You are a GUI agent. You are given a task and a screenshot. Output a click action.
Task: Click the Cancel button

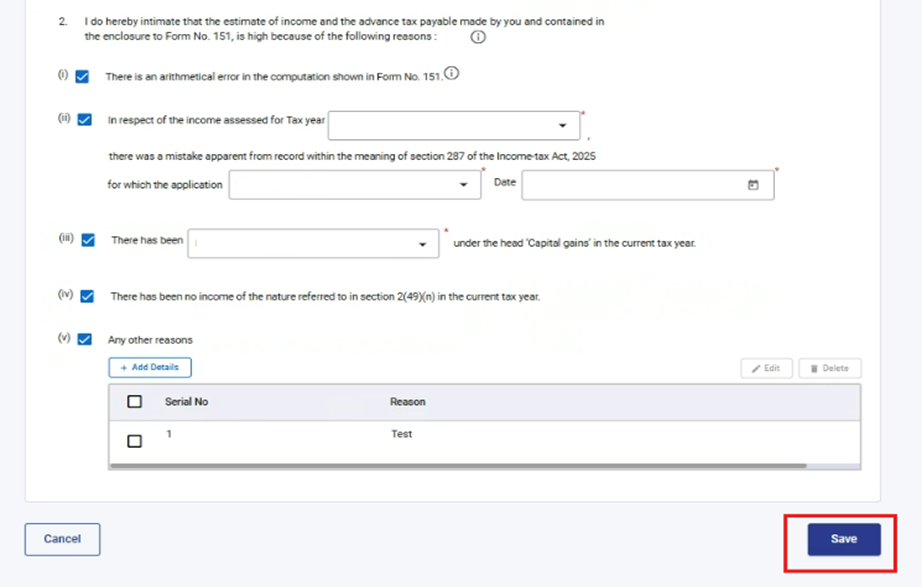tap(62, 539)
